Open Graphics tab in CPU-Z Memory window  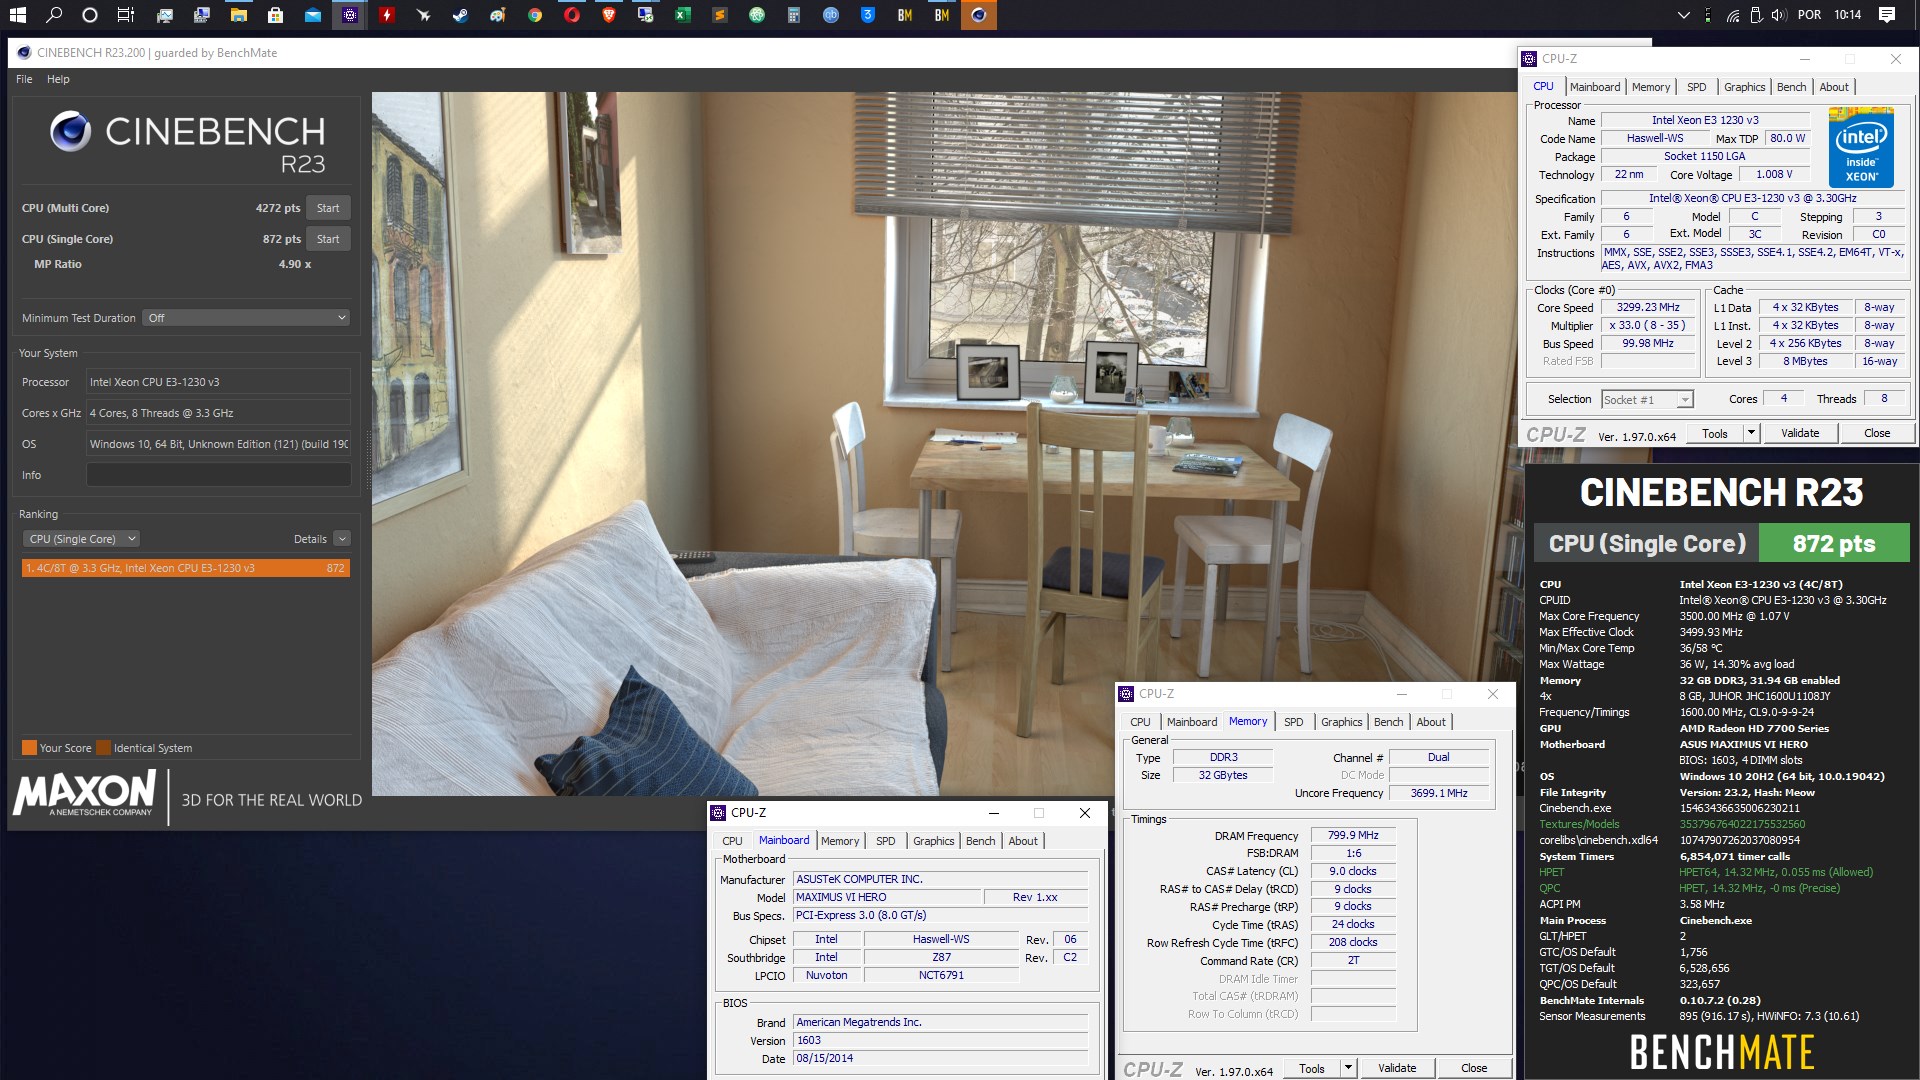pos(1341,722)
